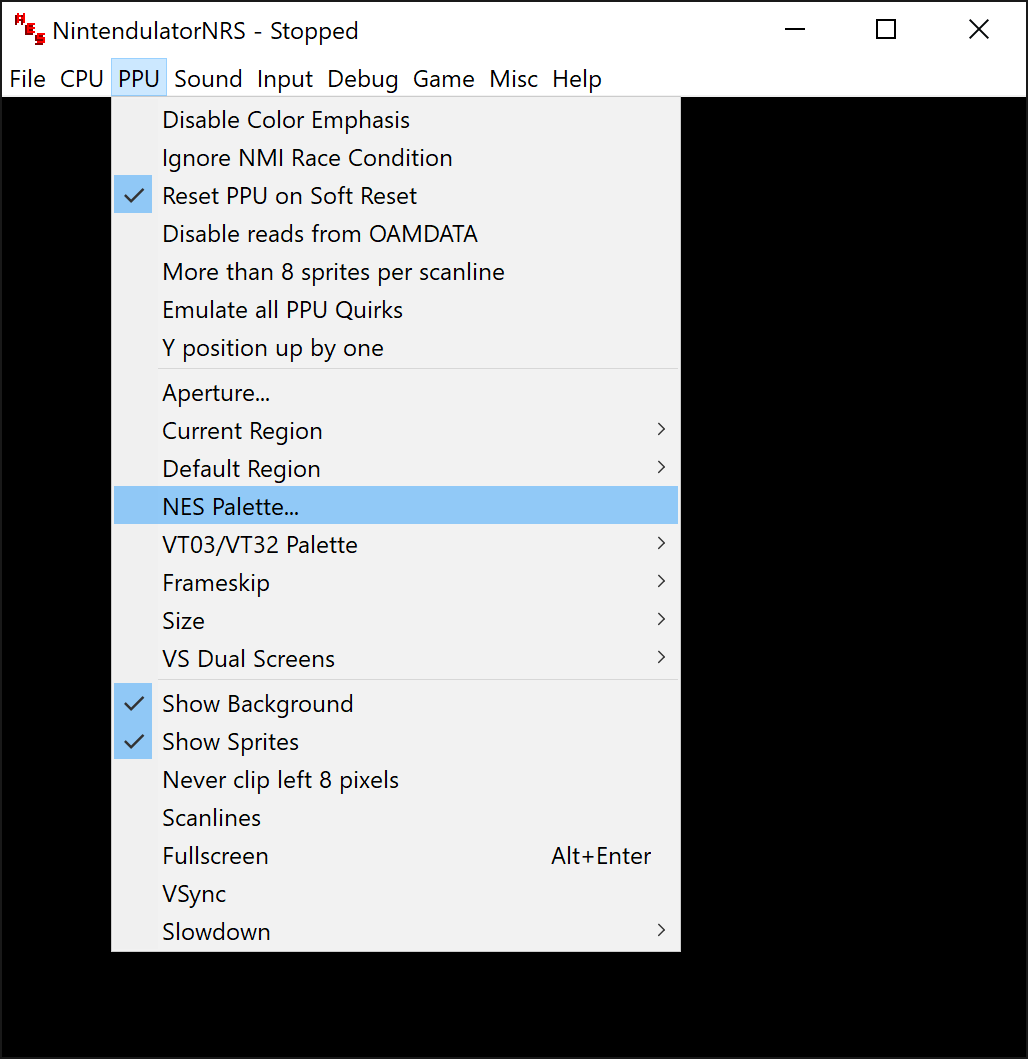Viewport: 1028px width, 1059px height.
Task: Expand the VT03/VT32 Palette submenu
Action: (x=396, y=545)
